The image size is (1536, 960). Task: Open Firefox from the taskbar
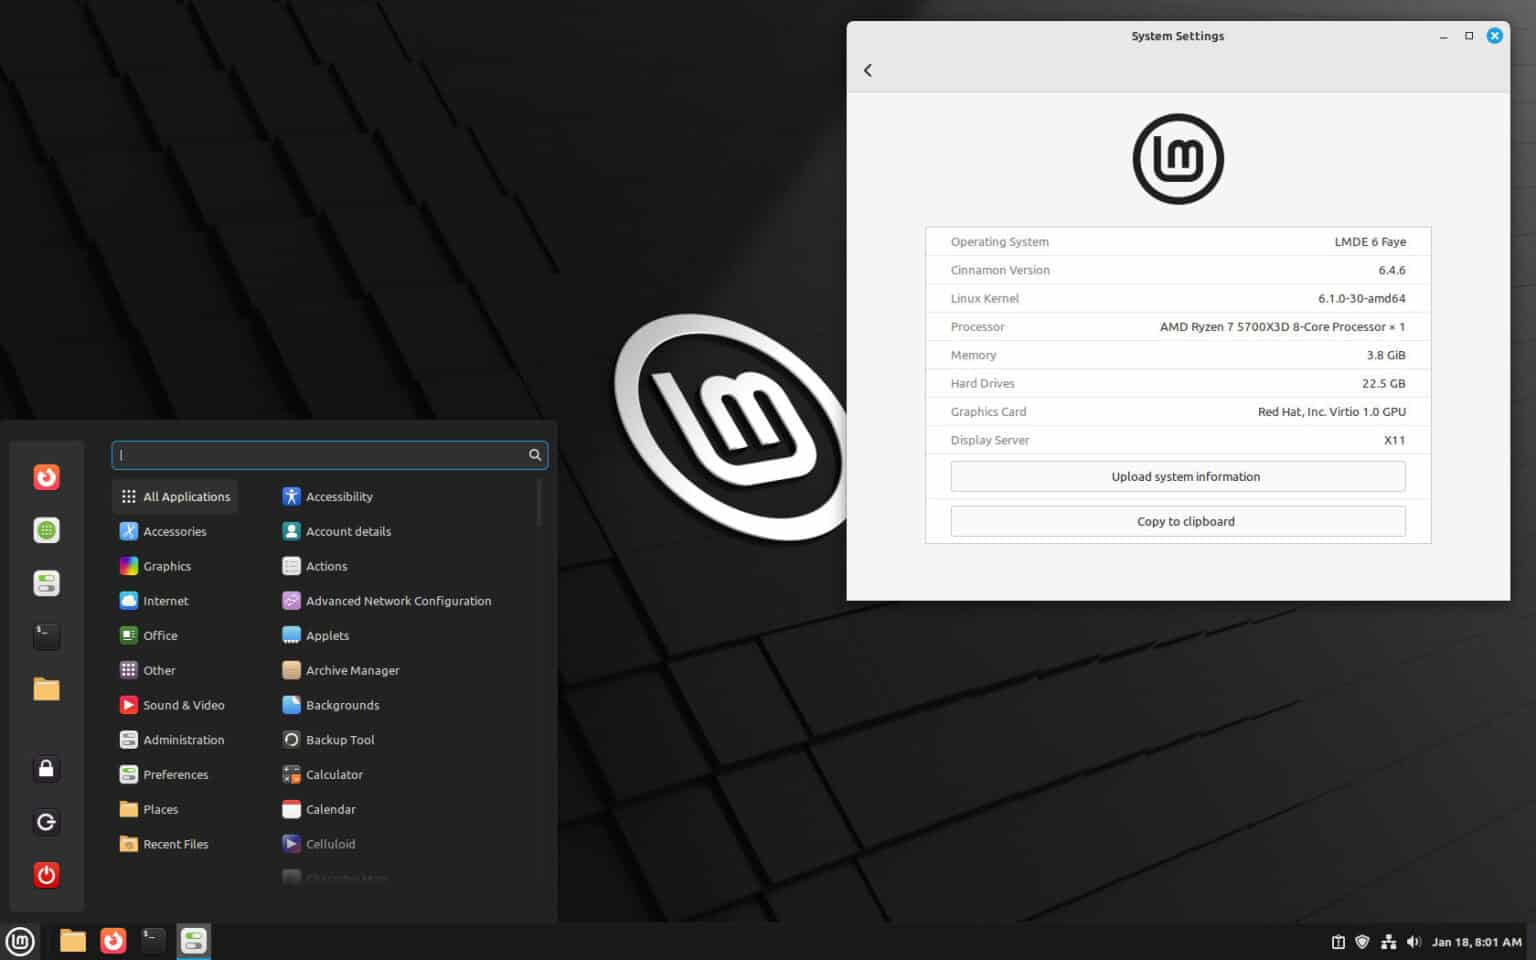click(113, 941)
